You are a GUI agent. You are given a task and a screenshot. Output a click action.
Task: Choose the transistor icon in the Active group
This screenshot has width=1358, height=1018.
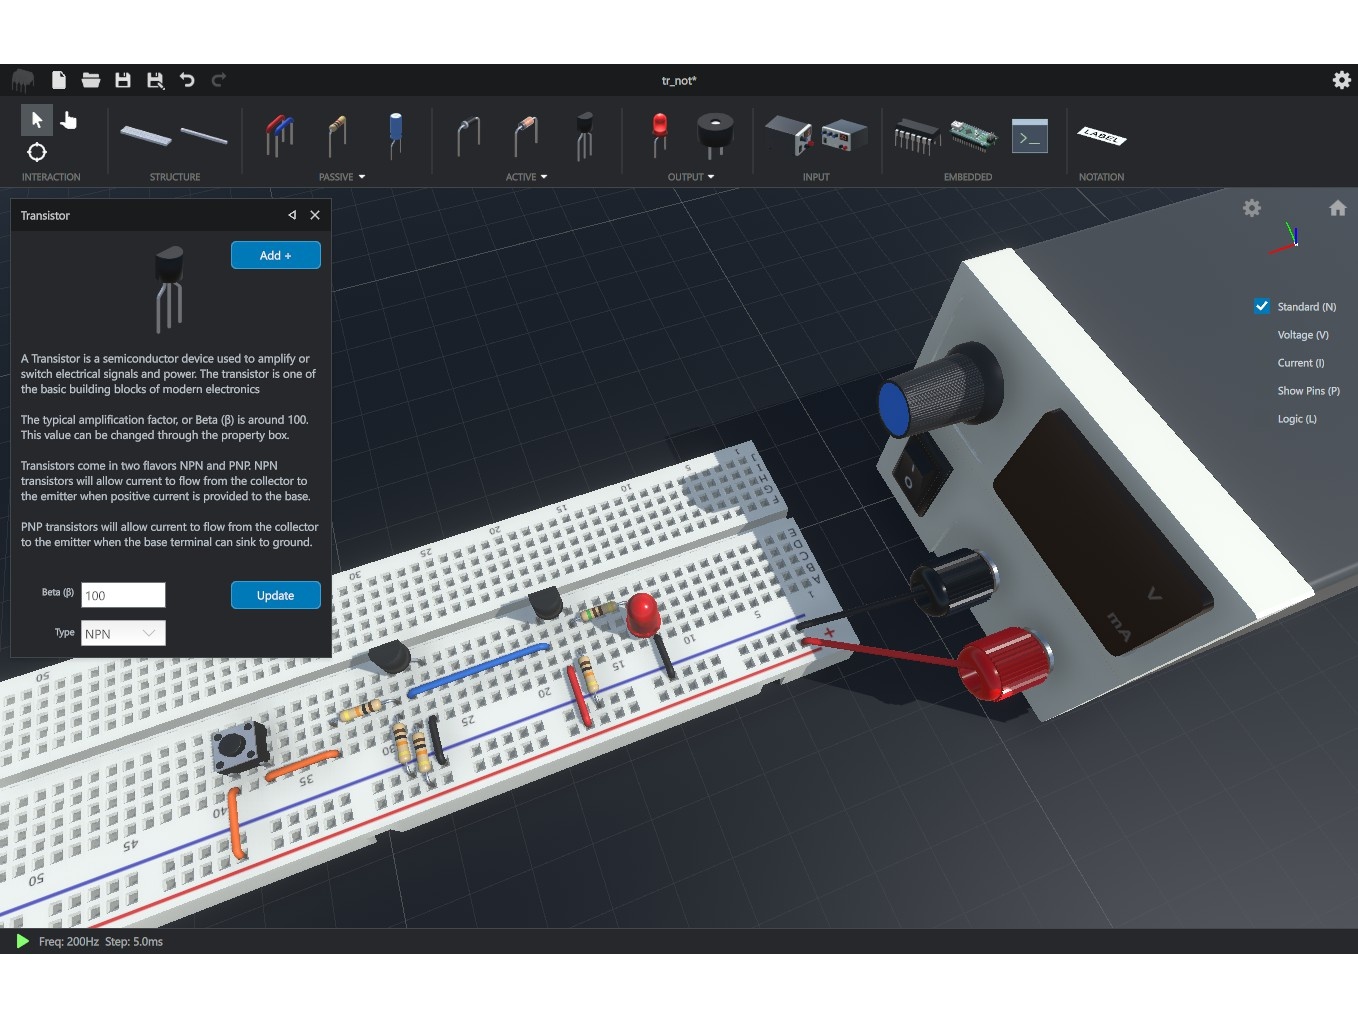pos(584,135)
